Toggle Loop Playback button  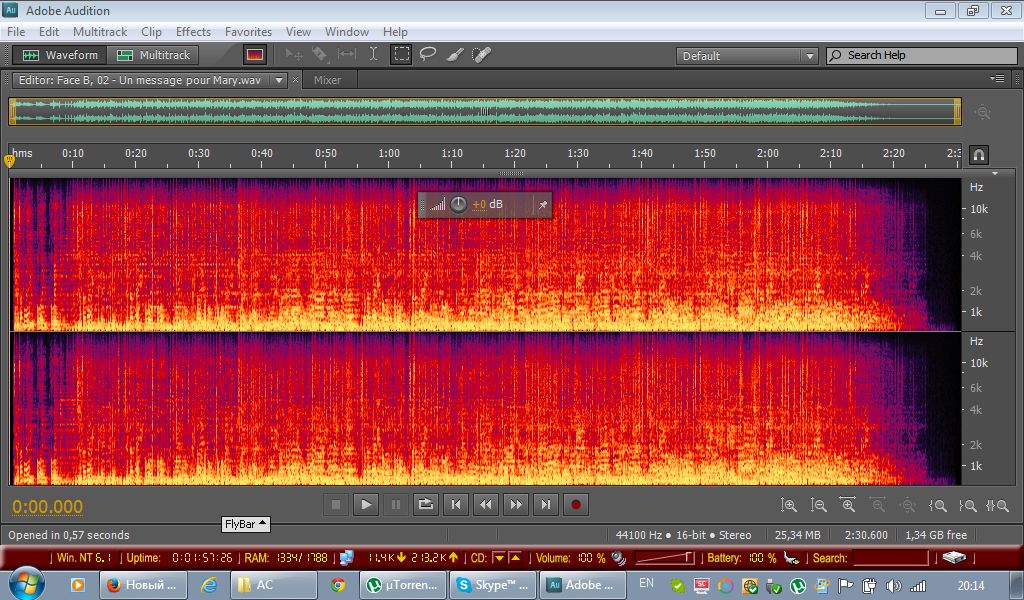(x=426, y=505)
